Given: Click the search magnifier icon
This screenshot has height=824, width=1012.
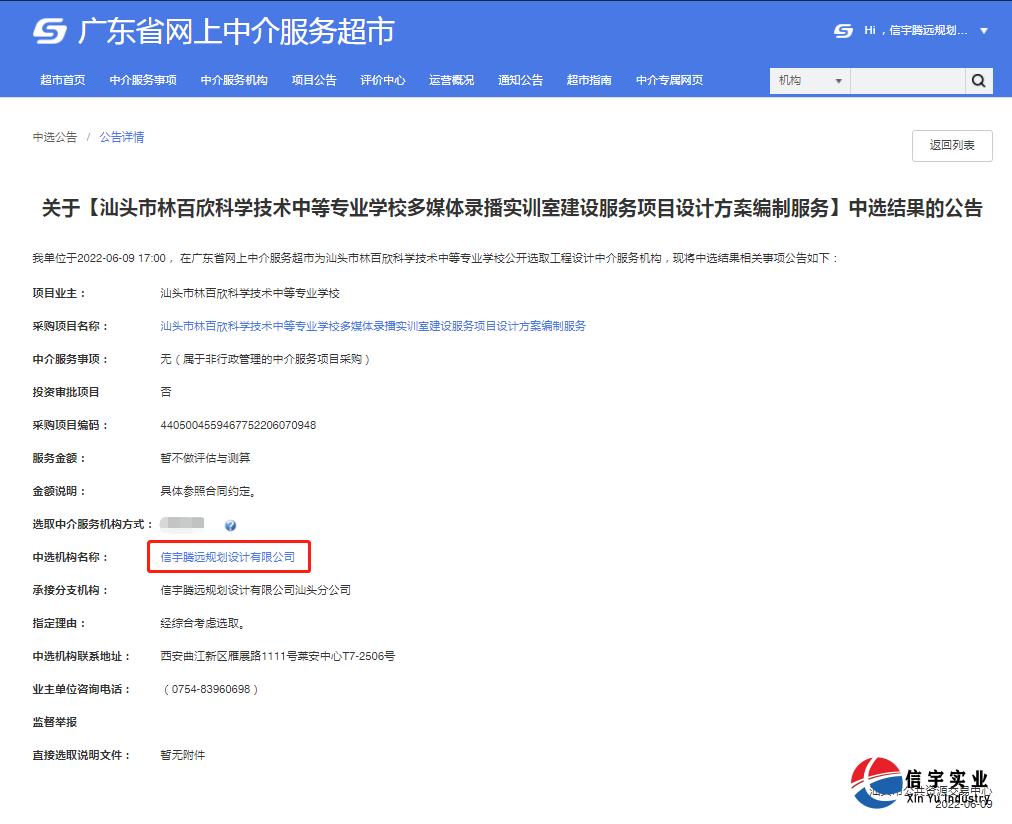Looking at the screenshot, I should [x=977, y=80].
